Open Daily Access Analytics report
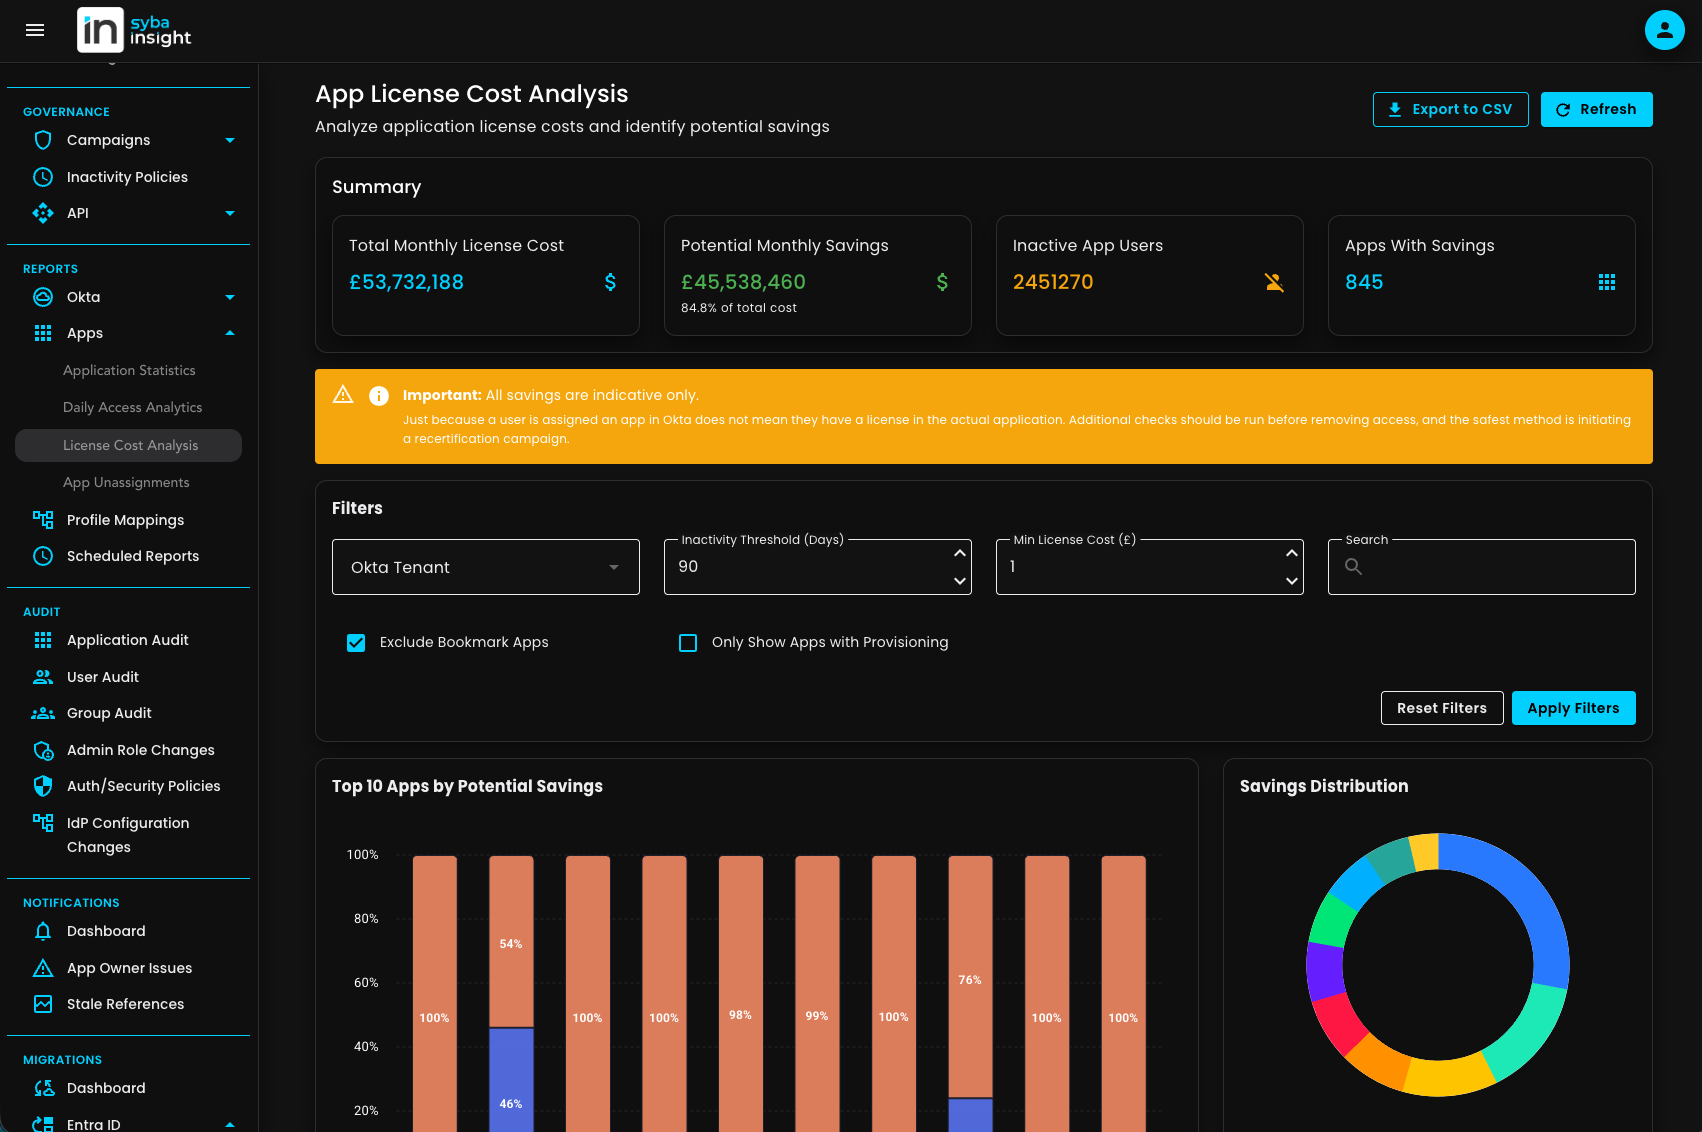This screenshot has height=1132, width=1702. click(132, 407)
